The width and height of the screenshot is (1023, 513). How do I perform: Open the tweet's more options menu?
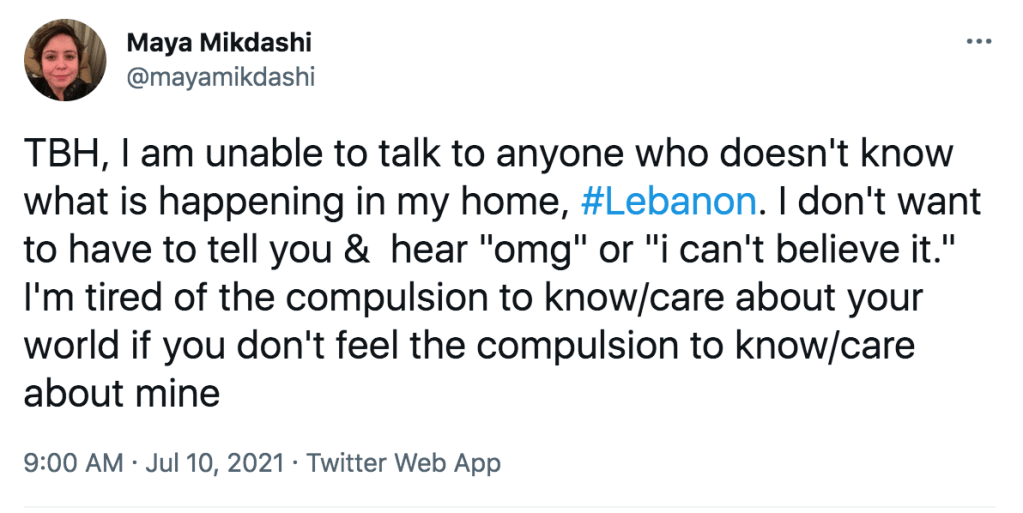coord(976,42)
